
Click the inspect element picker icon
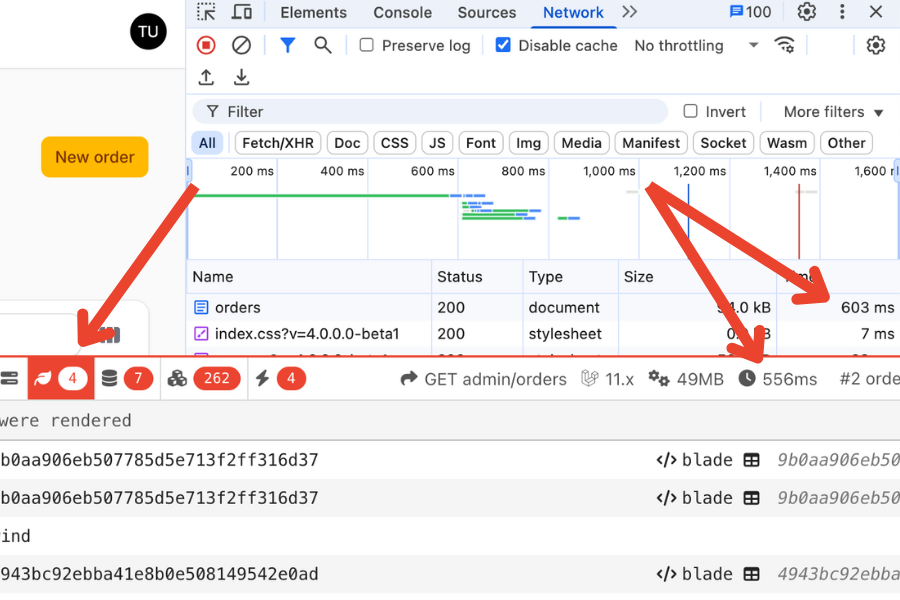coord(206,12)
